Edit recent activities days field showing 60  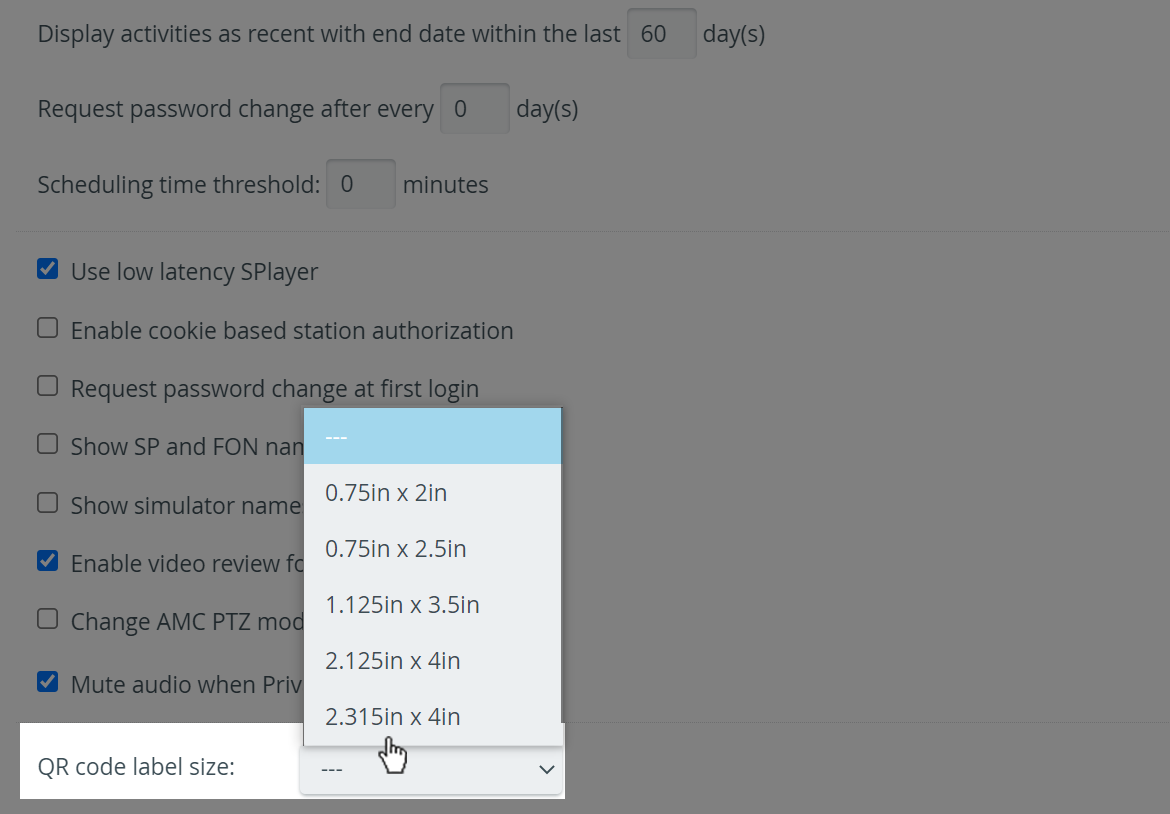point(662,34)
